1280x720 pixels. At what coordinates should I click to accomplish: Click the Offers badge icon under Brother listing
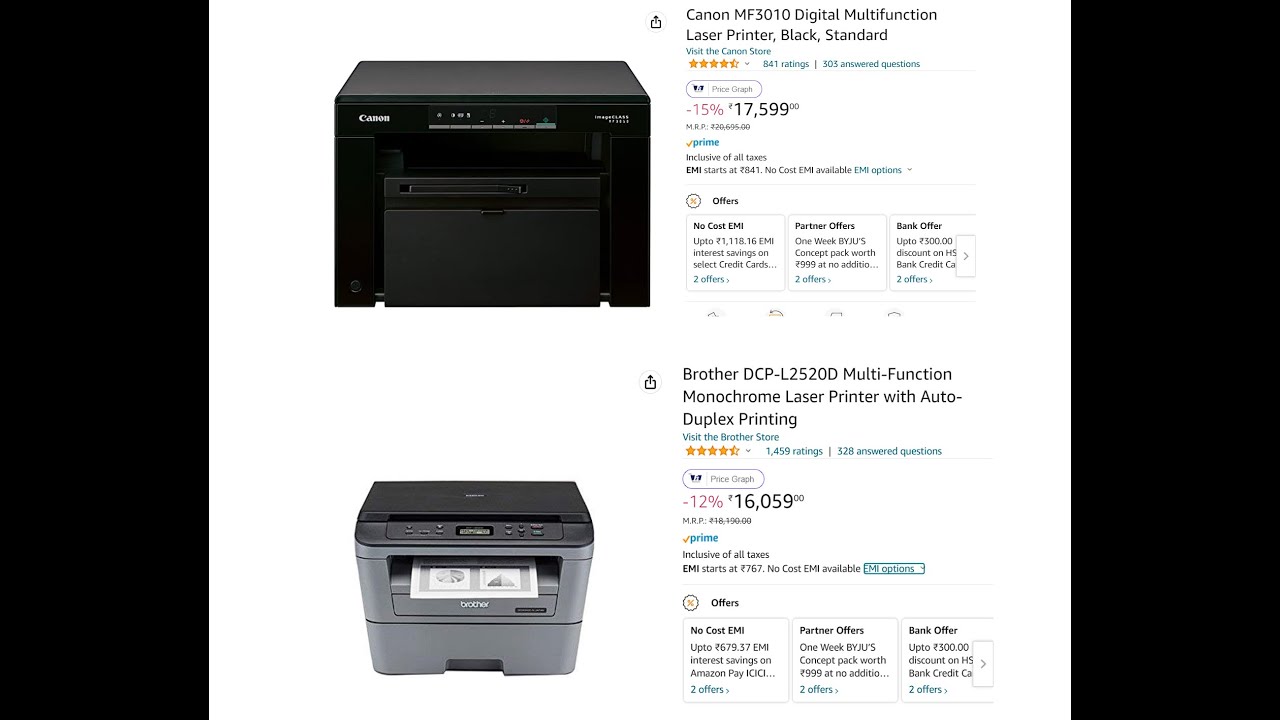click(690, 603)
